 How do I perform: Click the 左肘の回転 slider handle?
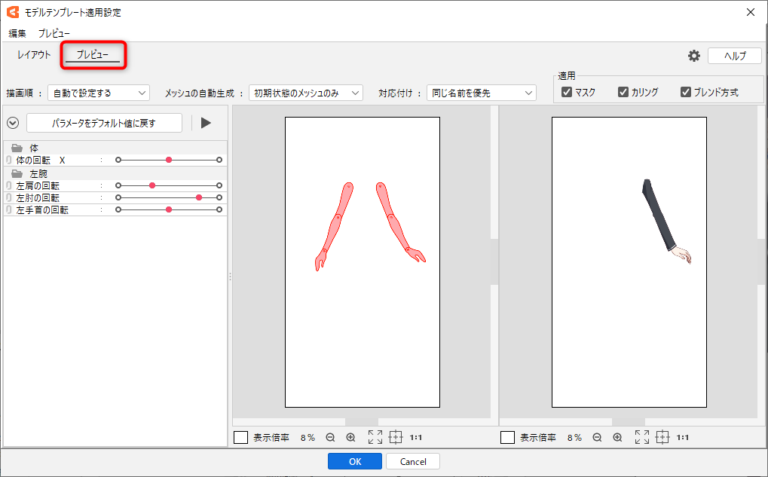[199, 198]
